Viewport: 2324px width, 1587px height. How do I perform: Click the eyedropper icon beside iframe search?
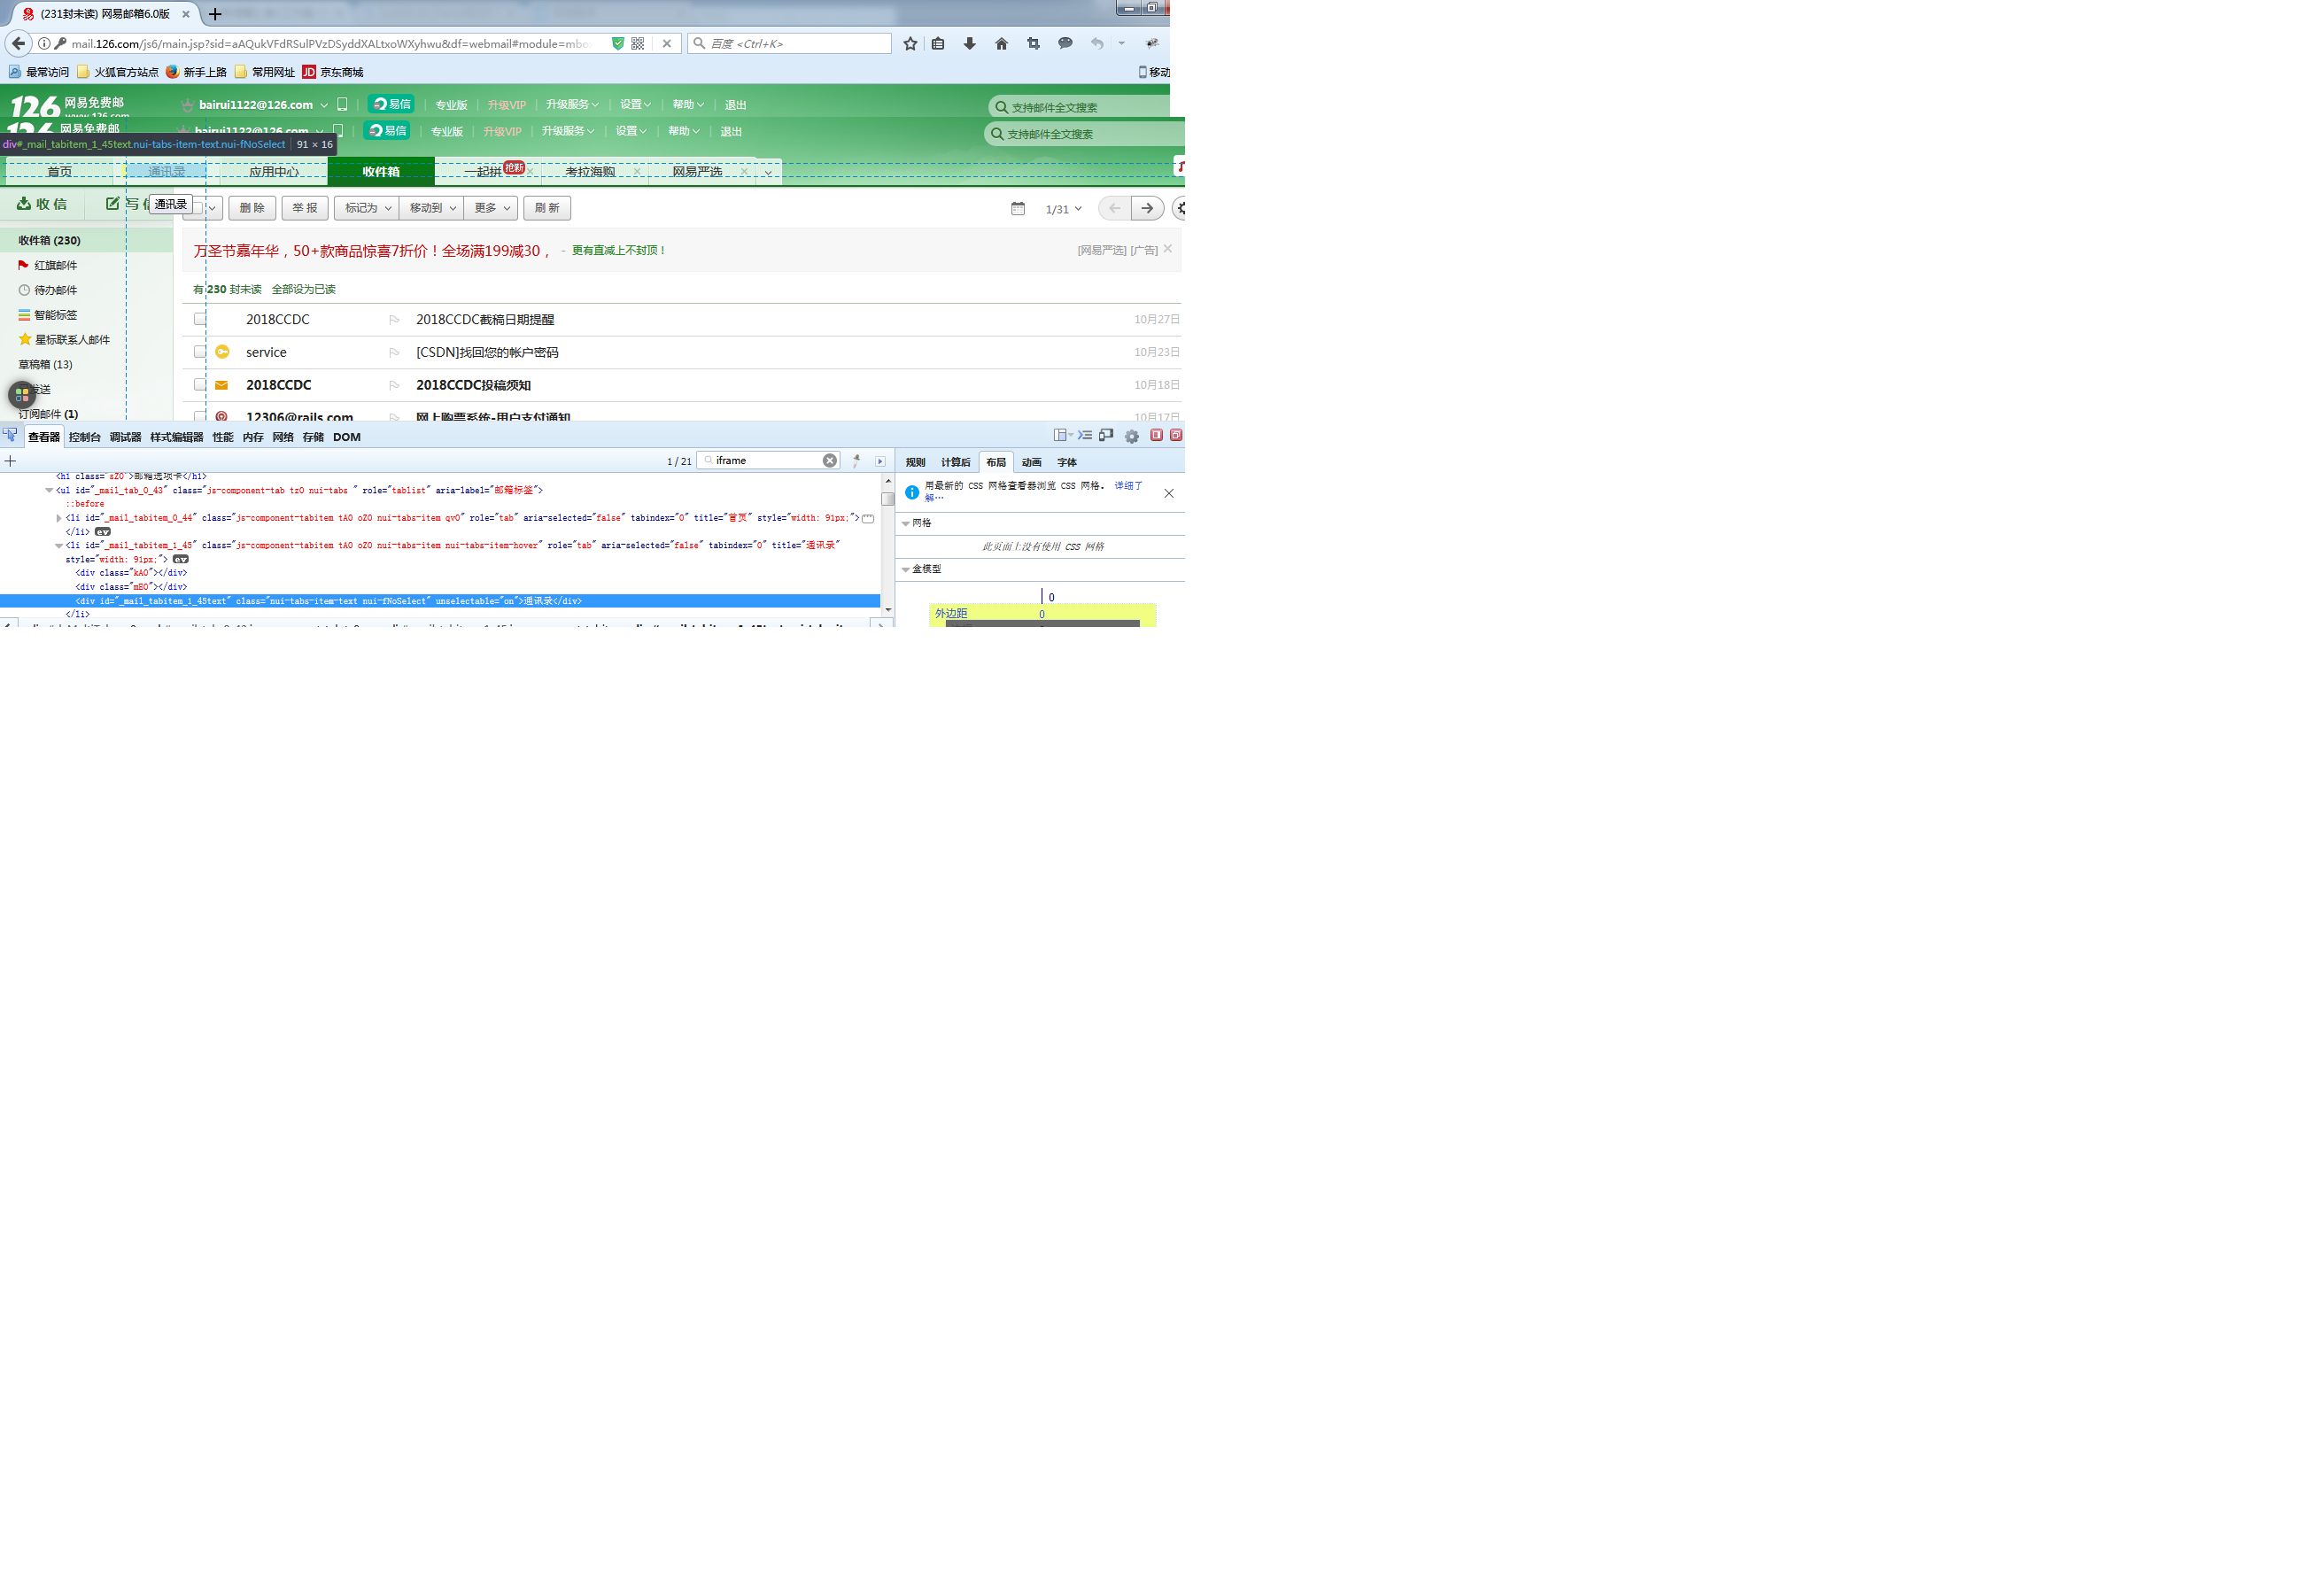click(x=856, y=460)
